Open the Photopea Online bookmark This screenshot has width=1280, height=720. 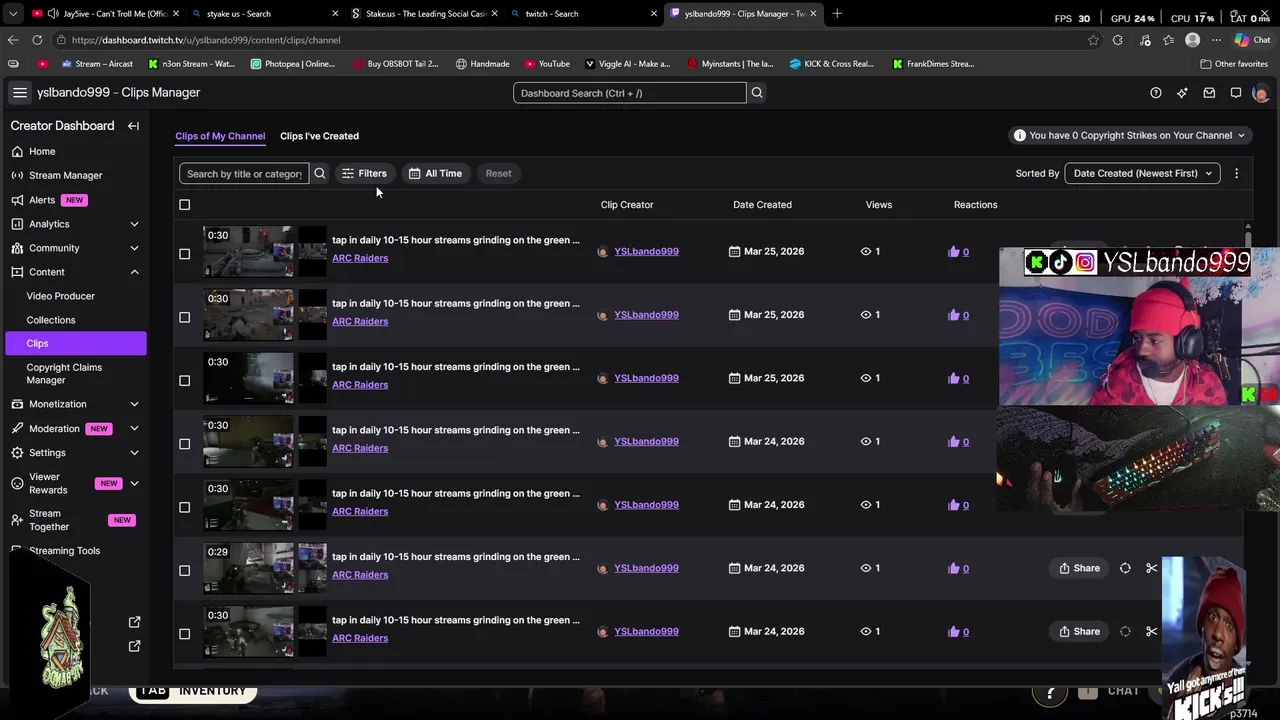pyautogui.click(x=293, y=64)
